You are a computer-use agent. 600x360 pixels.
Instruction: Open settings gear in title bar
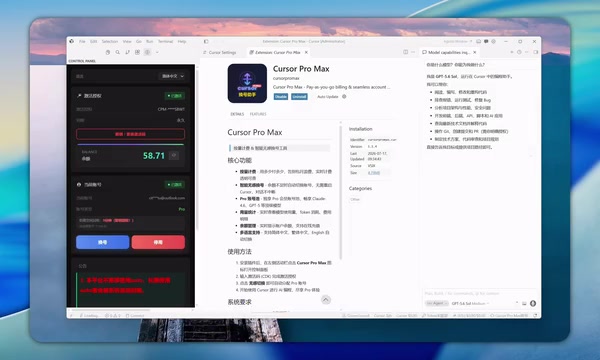click(x=493, y=41)
